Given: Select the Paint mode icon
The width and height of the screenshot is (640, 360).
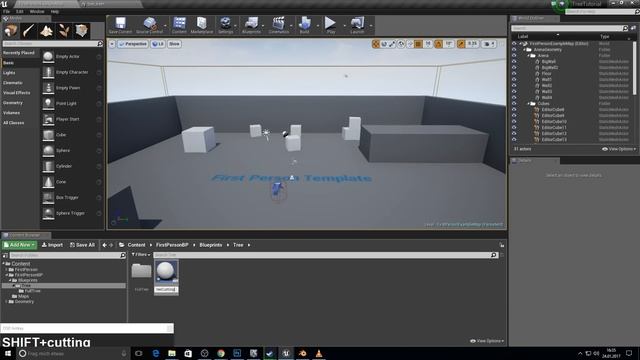Looking at the screenshot, I should point(29,31).
